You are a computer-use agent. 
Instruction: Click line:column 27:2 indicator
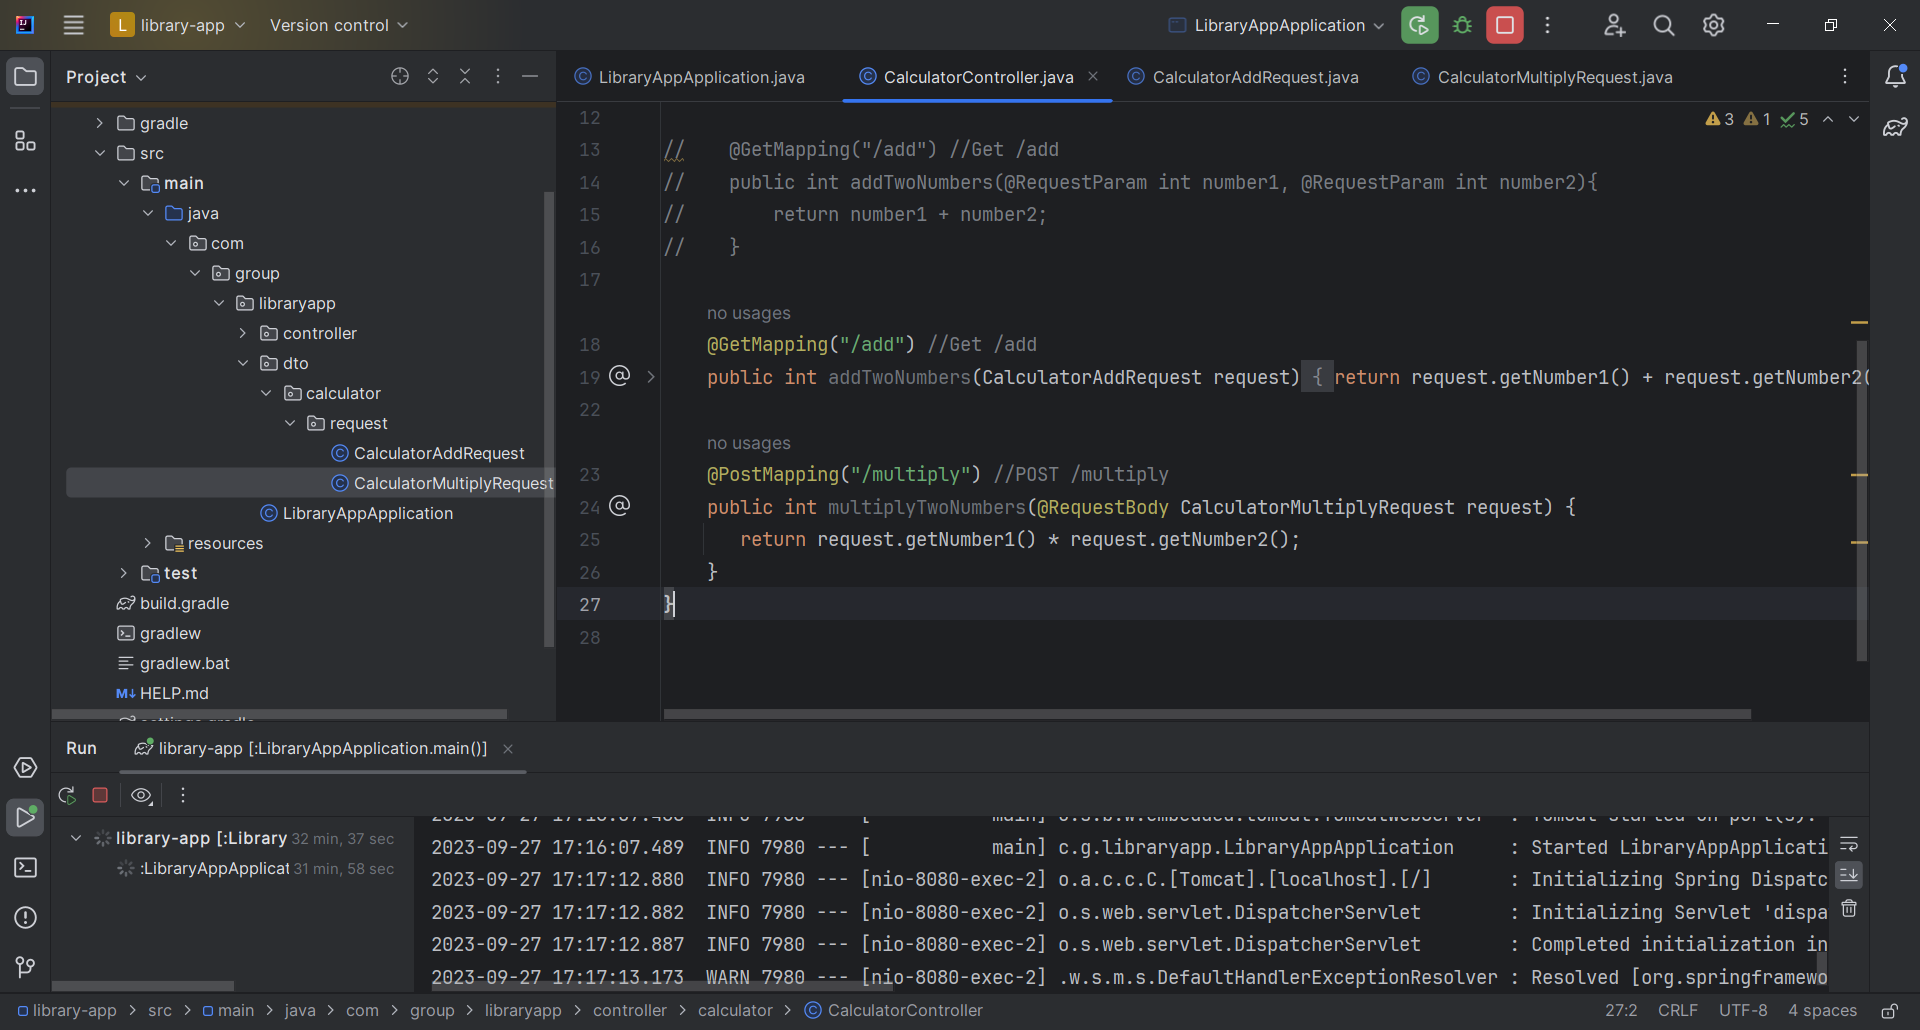pyautogui.click(x=1621, y=1011)
